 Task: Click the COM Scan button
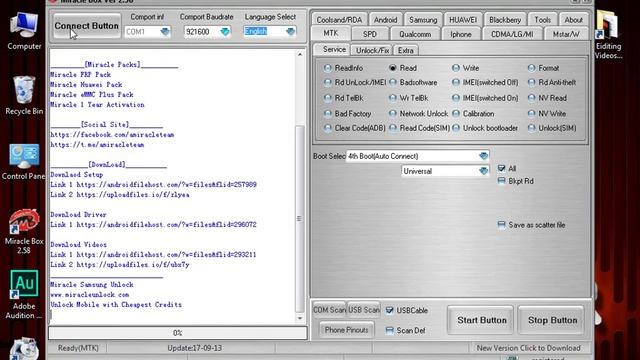329,310
